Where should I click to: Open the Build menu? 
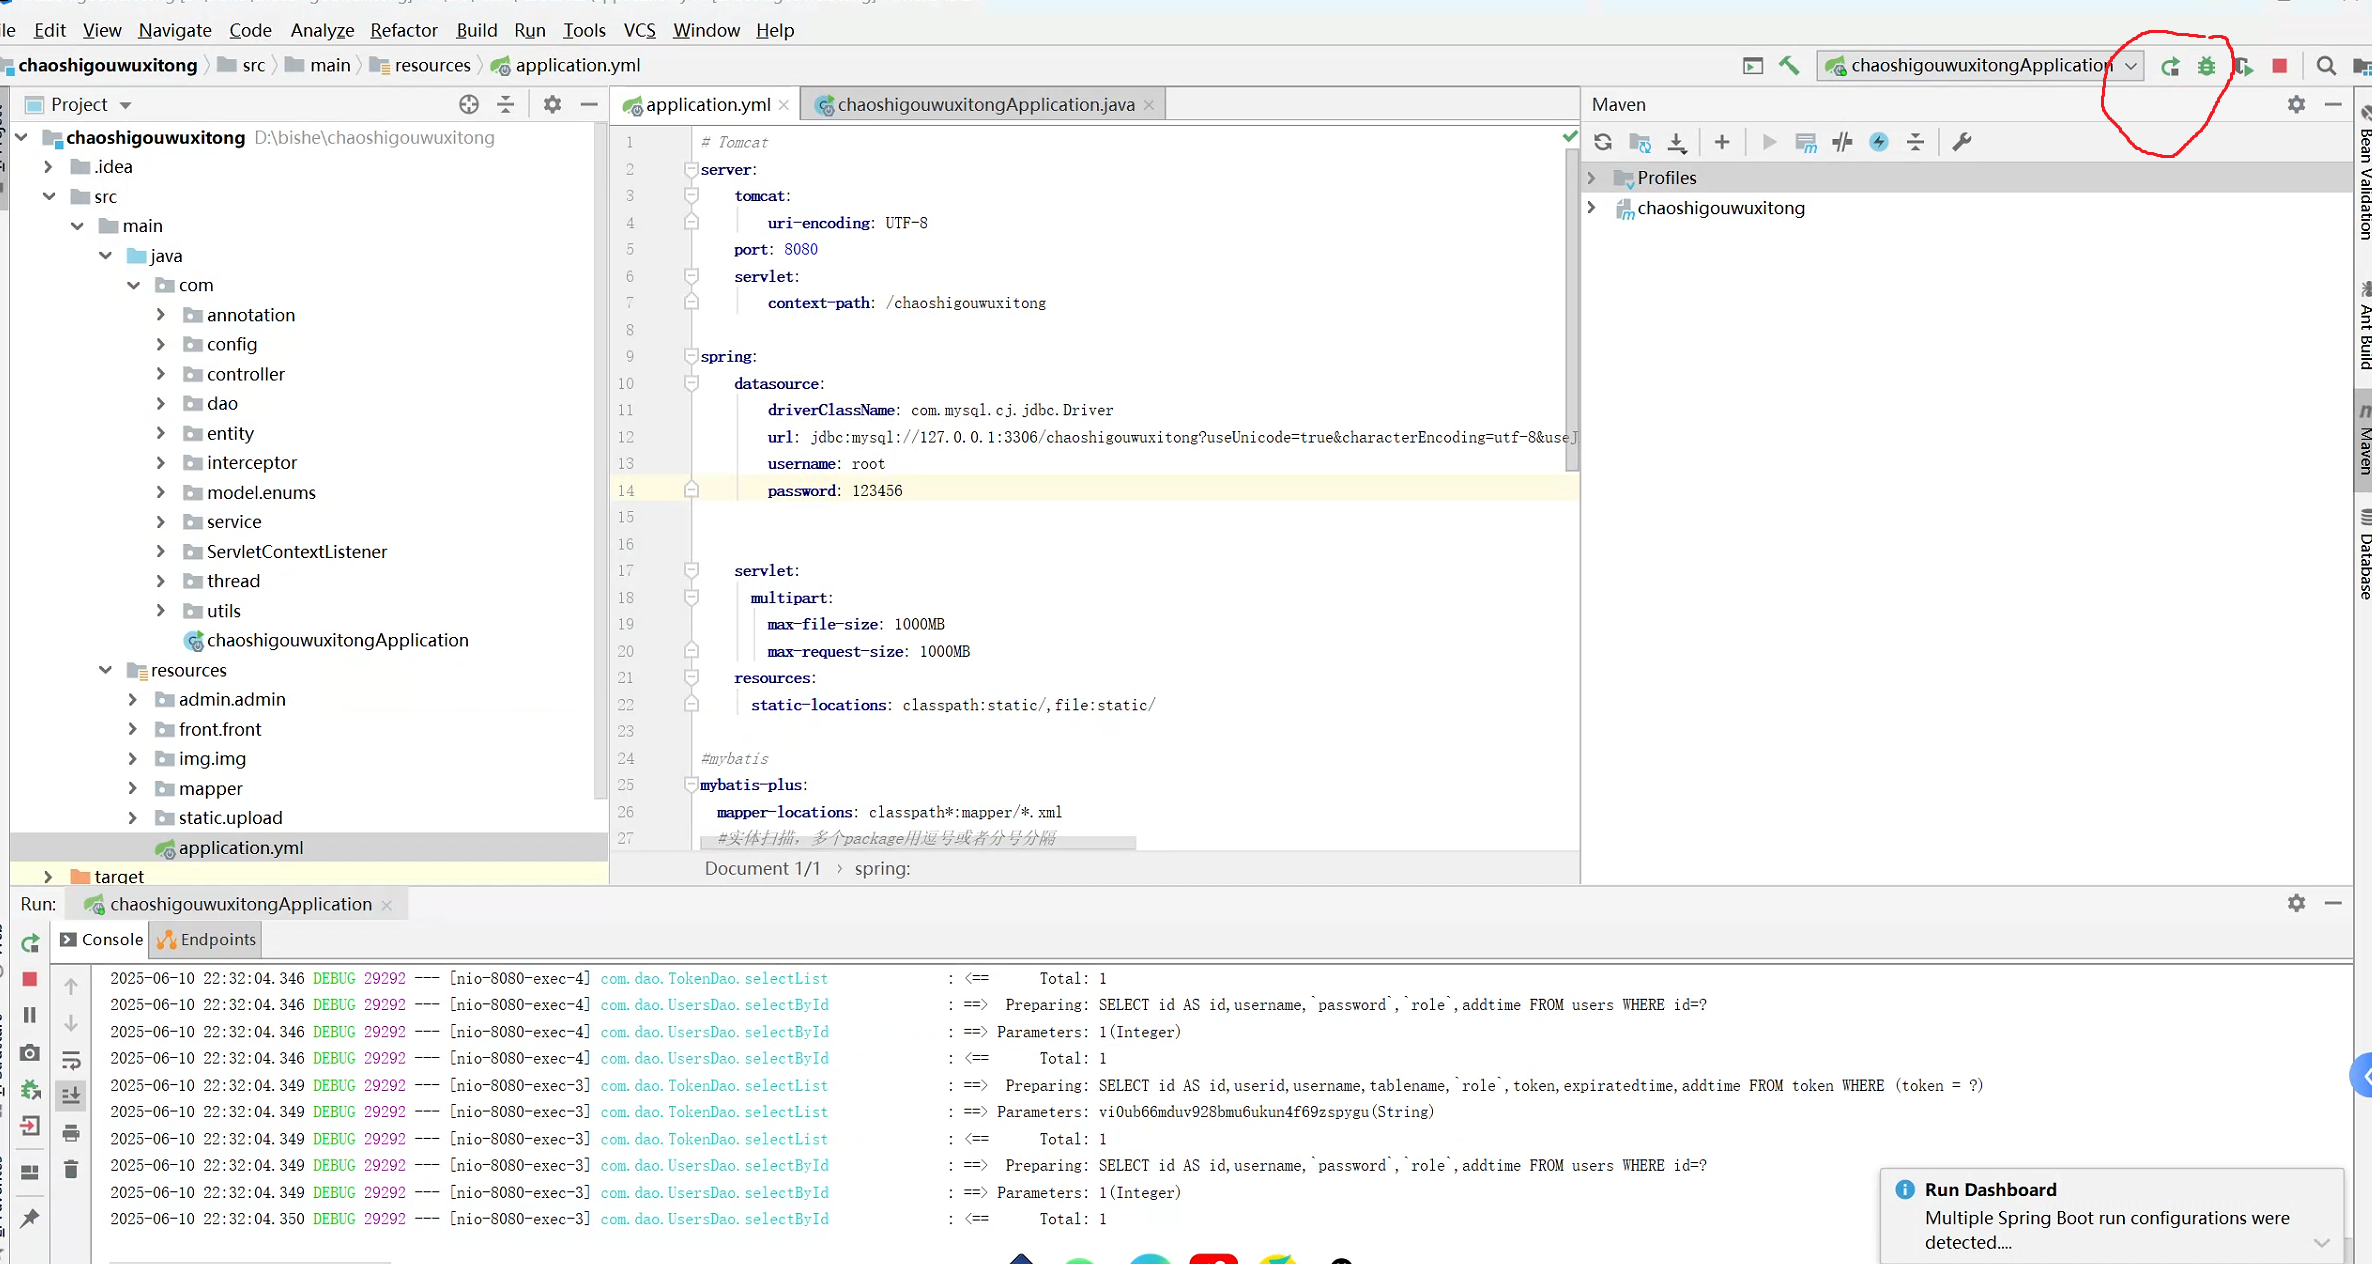coord(477,30)
